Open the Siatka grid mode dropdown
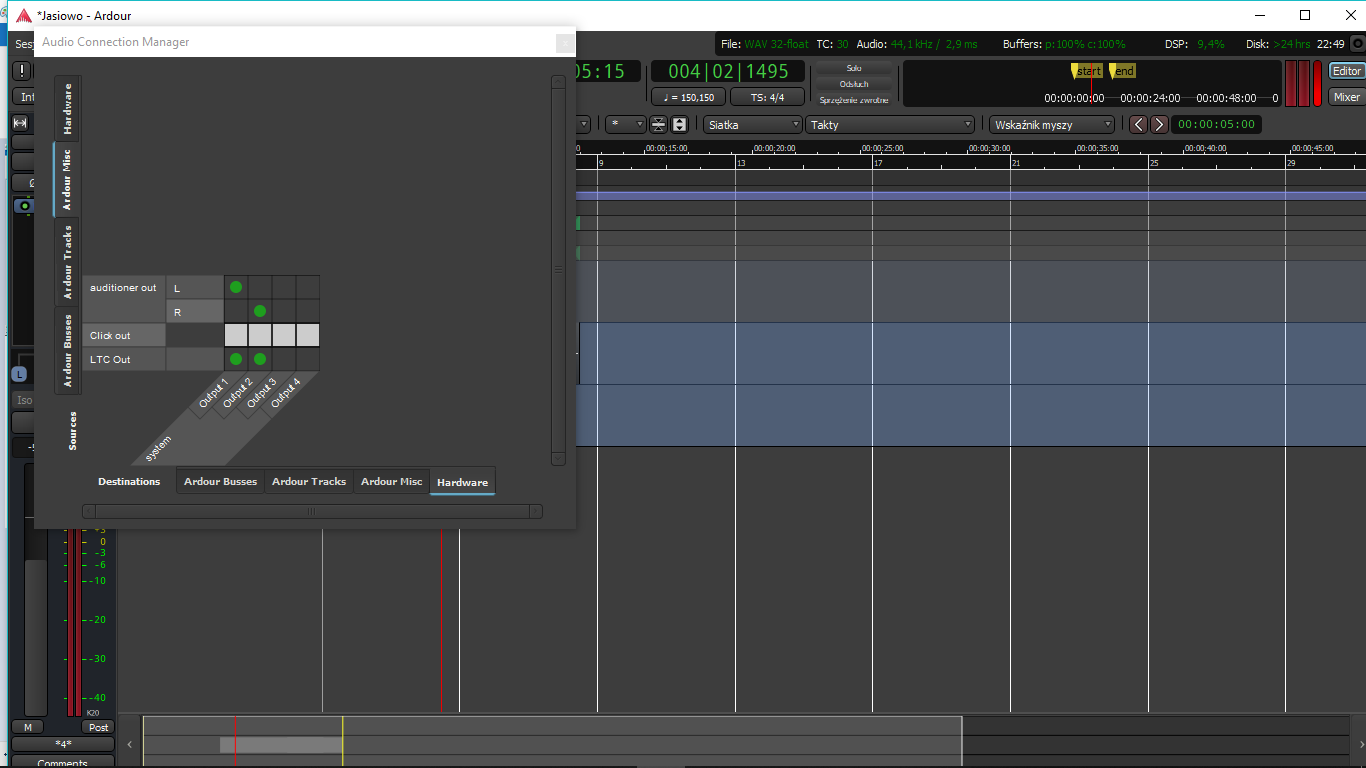 (753, 125)
